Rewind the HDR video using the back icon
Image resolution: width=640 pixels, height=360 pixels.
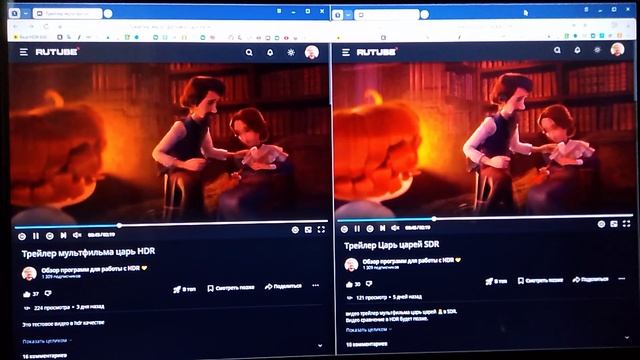22,236
